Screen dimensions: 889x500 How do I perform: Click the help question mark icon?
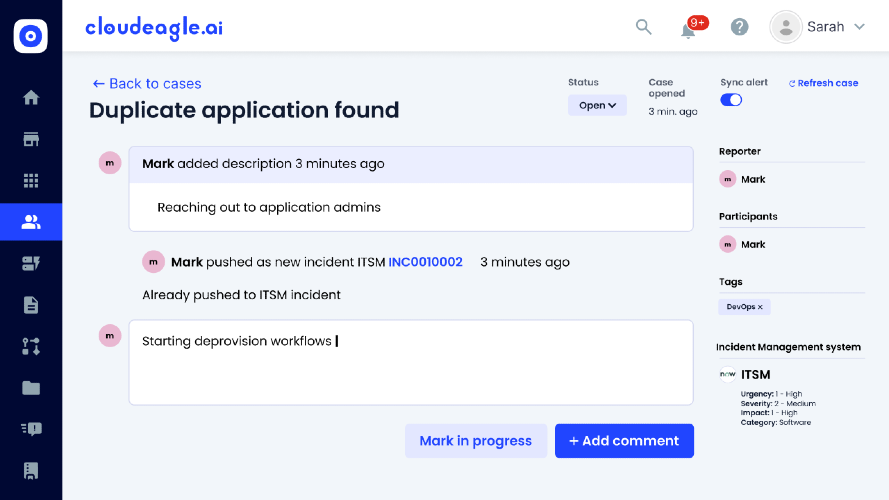pos(739,27)
